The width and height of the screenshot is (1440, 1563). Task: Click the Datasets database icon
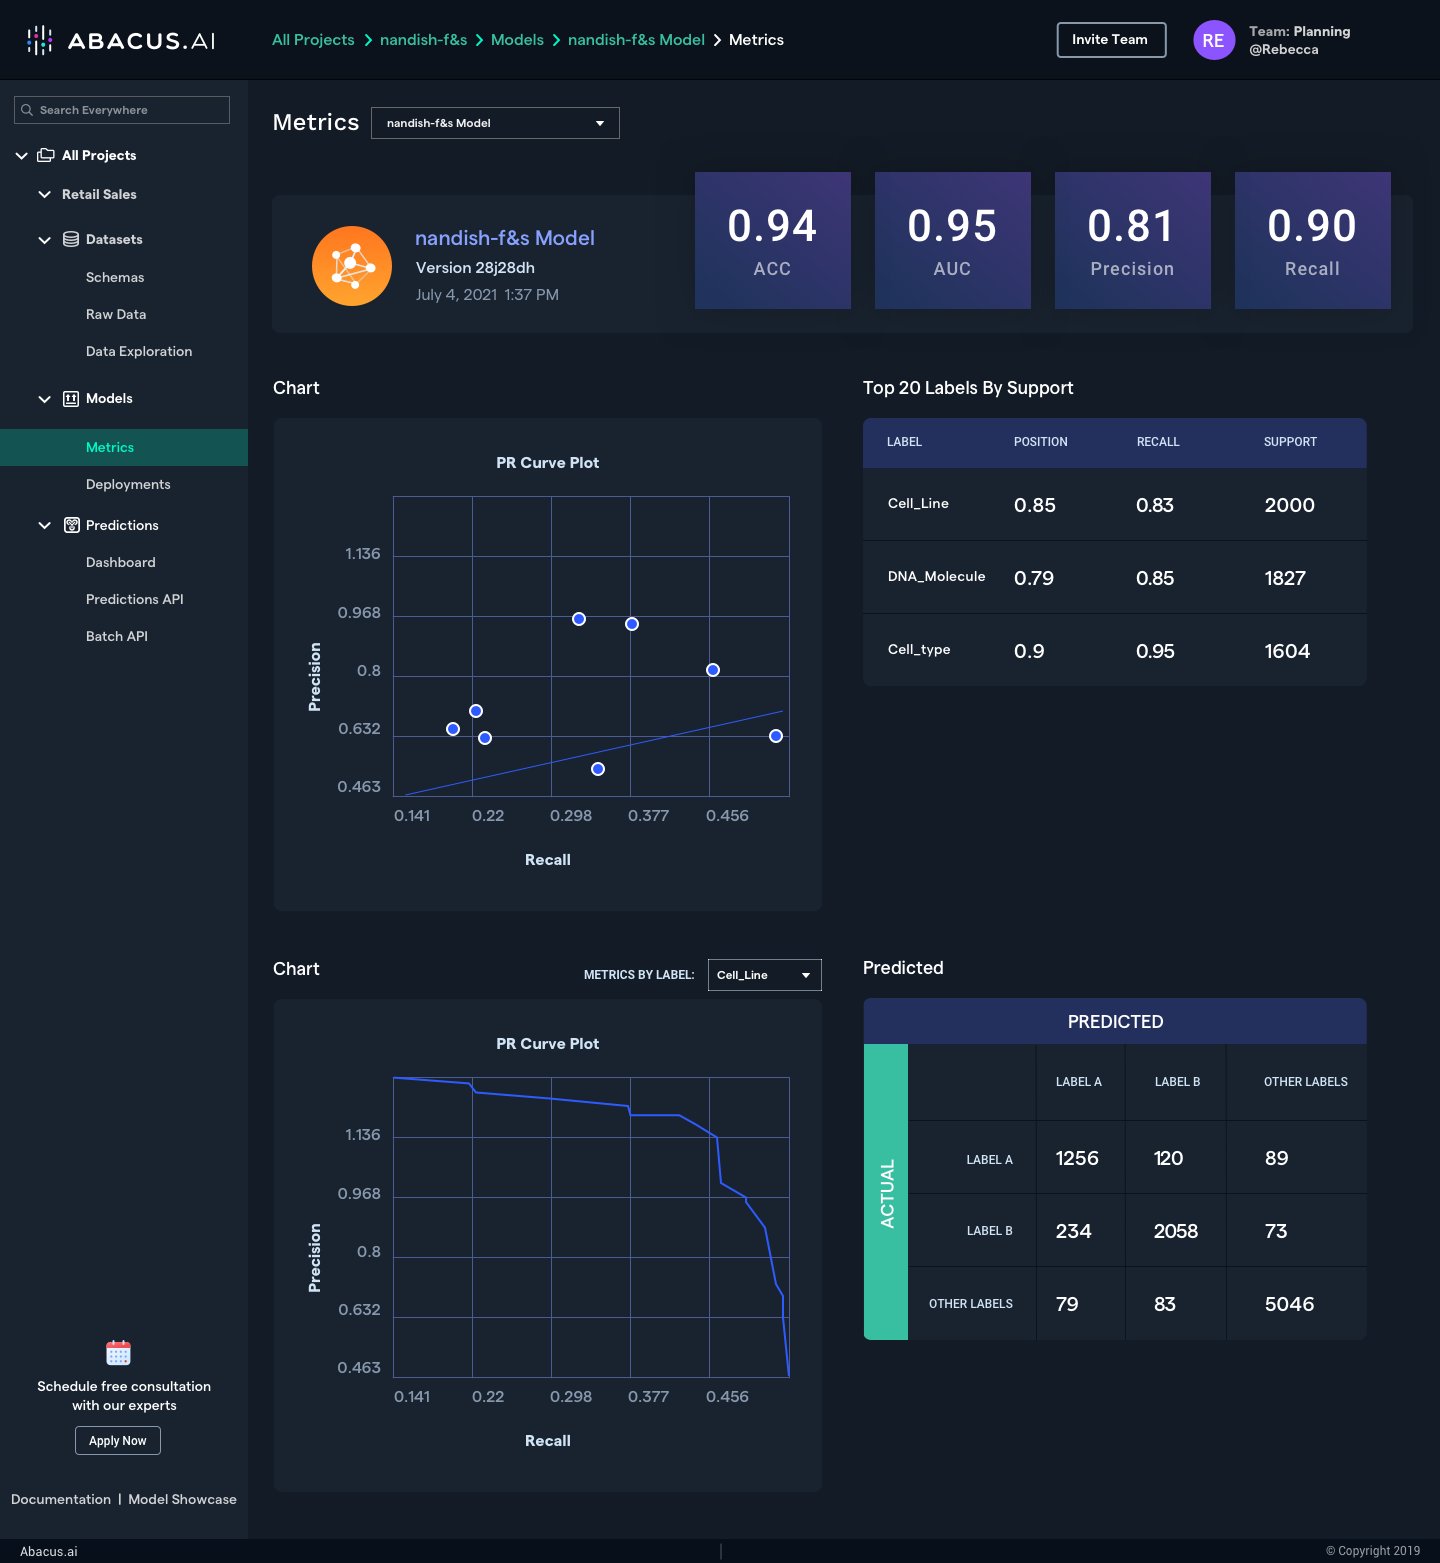click(x=71, y=239)
